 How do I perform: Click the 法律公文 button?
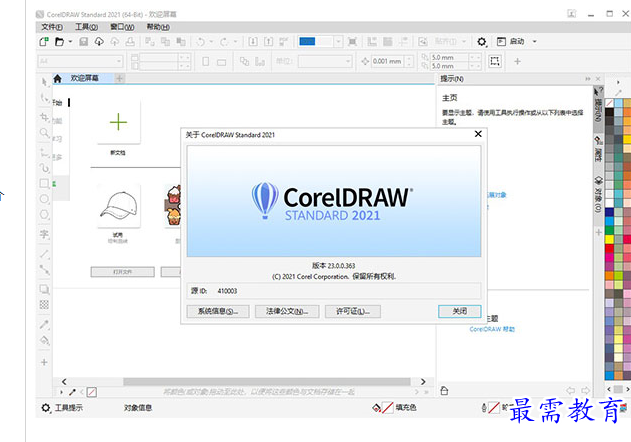point(287,311)
